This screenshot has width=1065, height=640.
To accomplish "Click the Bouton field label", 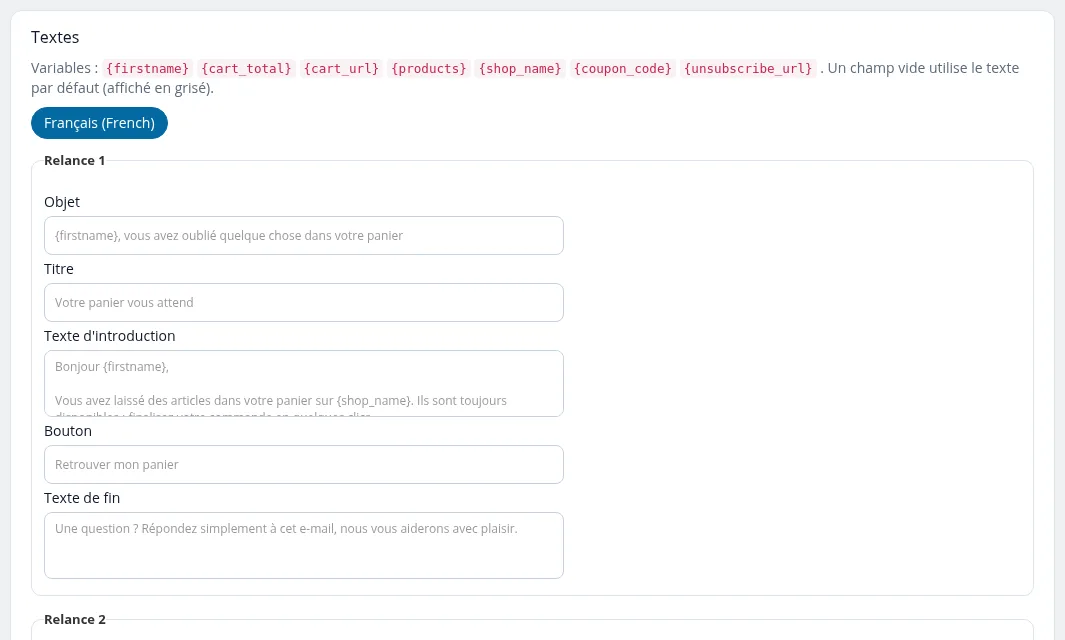I will [x=68, y=431].
